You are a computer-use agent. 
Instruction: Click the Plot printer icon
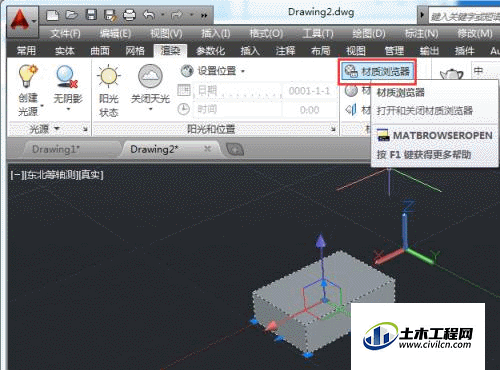pos(129,15)
